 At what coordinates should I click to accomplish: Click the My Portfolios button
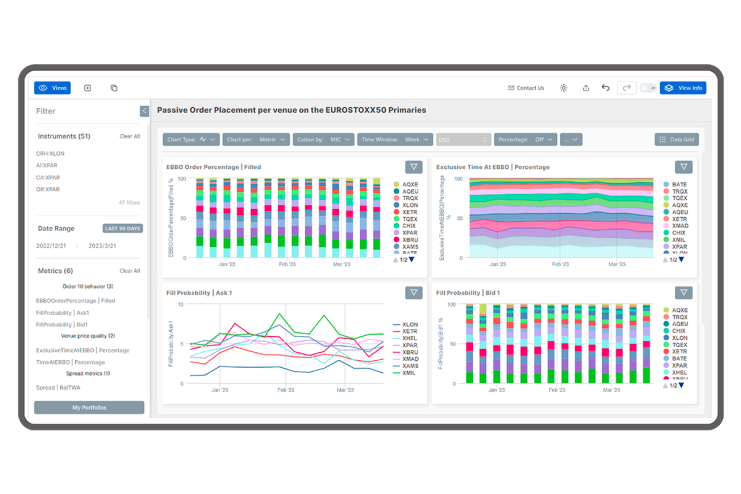coord(89,407)
